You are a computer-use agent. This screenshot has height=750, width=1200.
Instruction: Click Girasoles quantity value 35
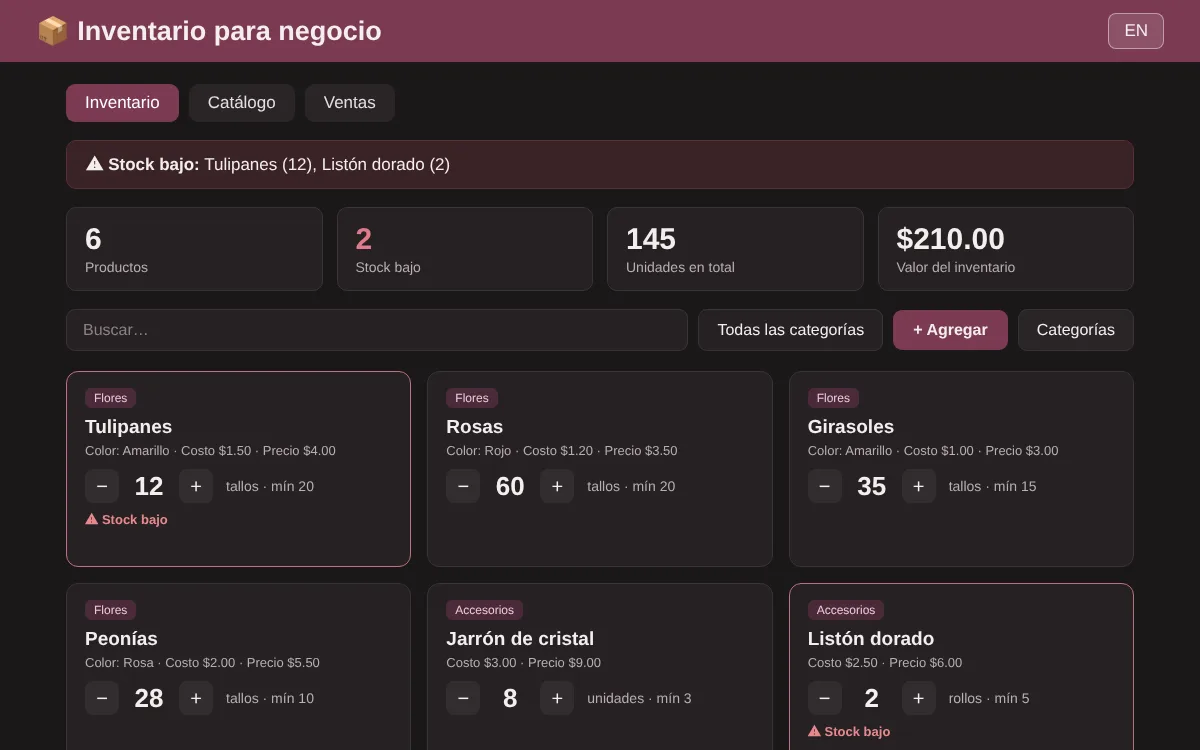click(872, 486)
